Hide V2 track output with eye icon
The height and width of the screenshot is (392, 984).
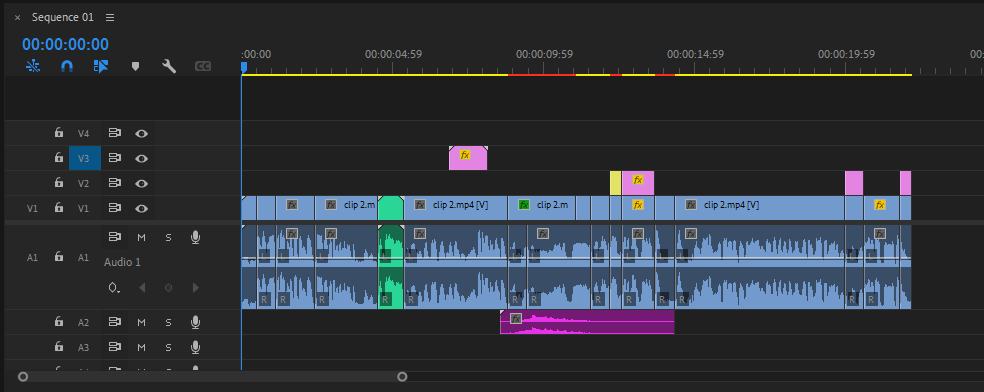coord(142,183)
